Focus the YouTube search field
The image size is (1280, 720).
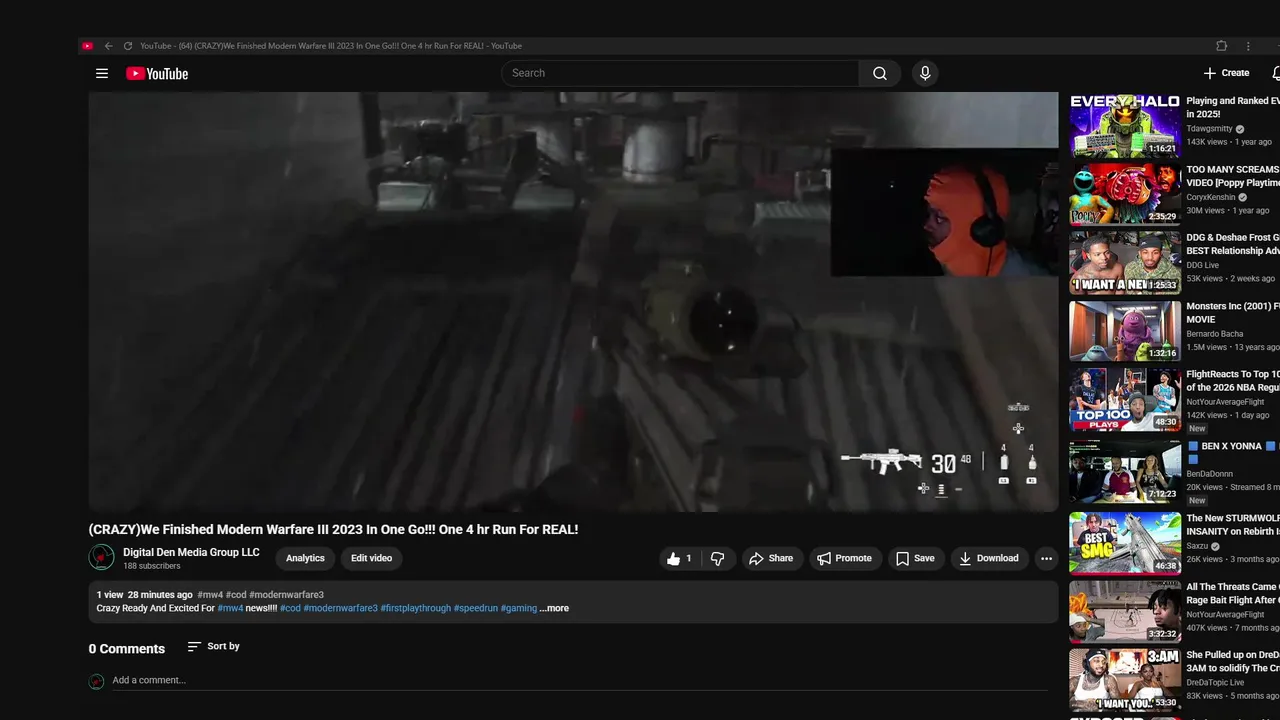pyautogui.click(x=680, y=73)
